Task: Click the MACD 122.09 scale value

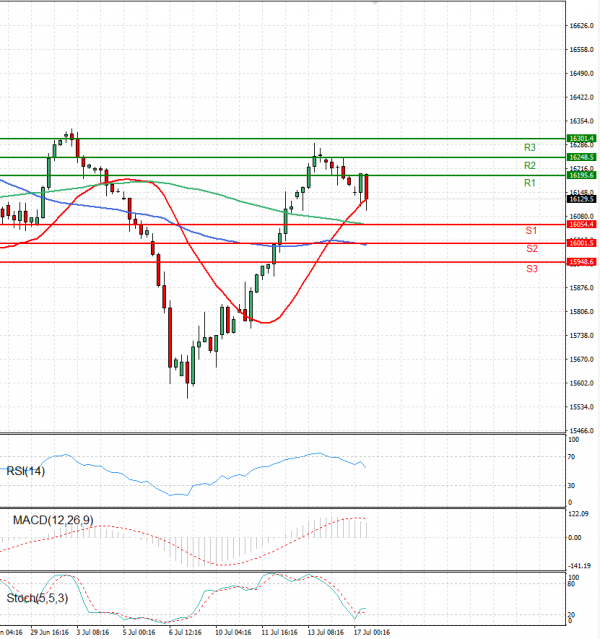Action: 578,514
